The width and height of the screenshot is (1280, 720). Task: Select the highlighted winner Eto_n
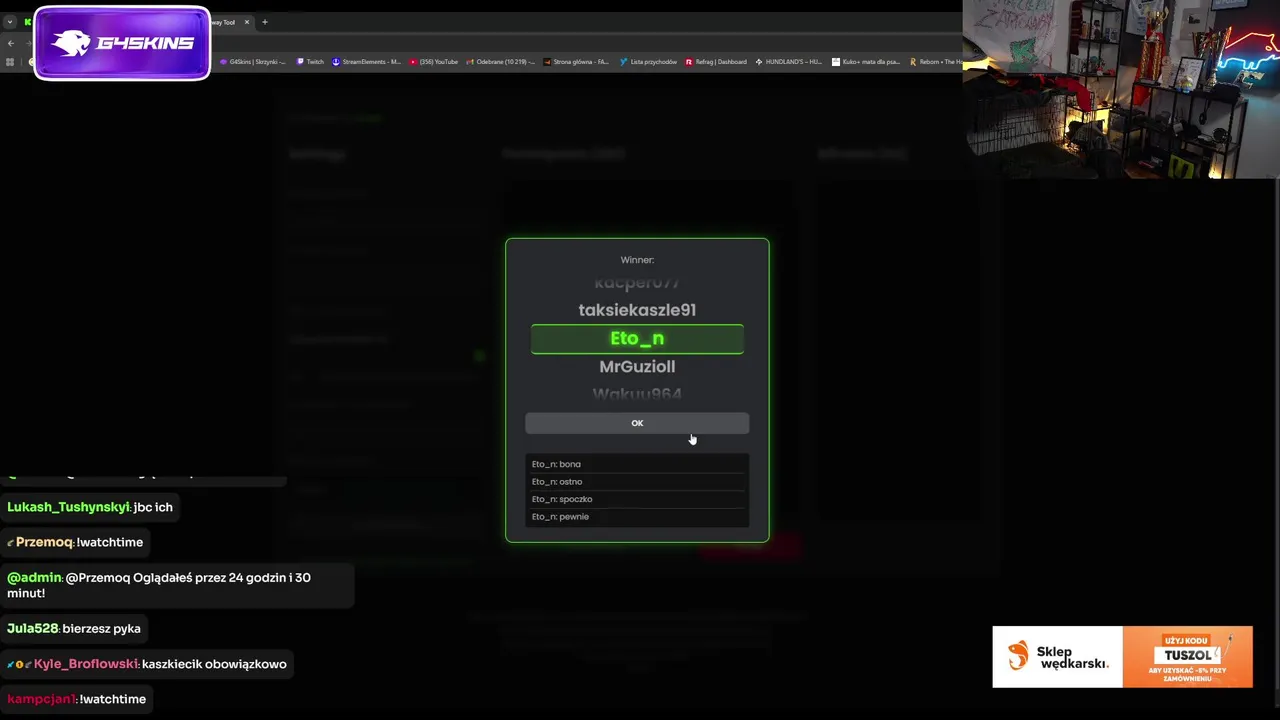(x=637, y=339)
